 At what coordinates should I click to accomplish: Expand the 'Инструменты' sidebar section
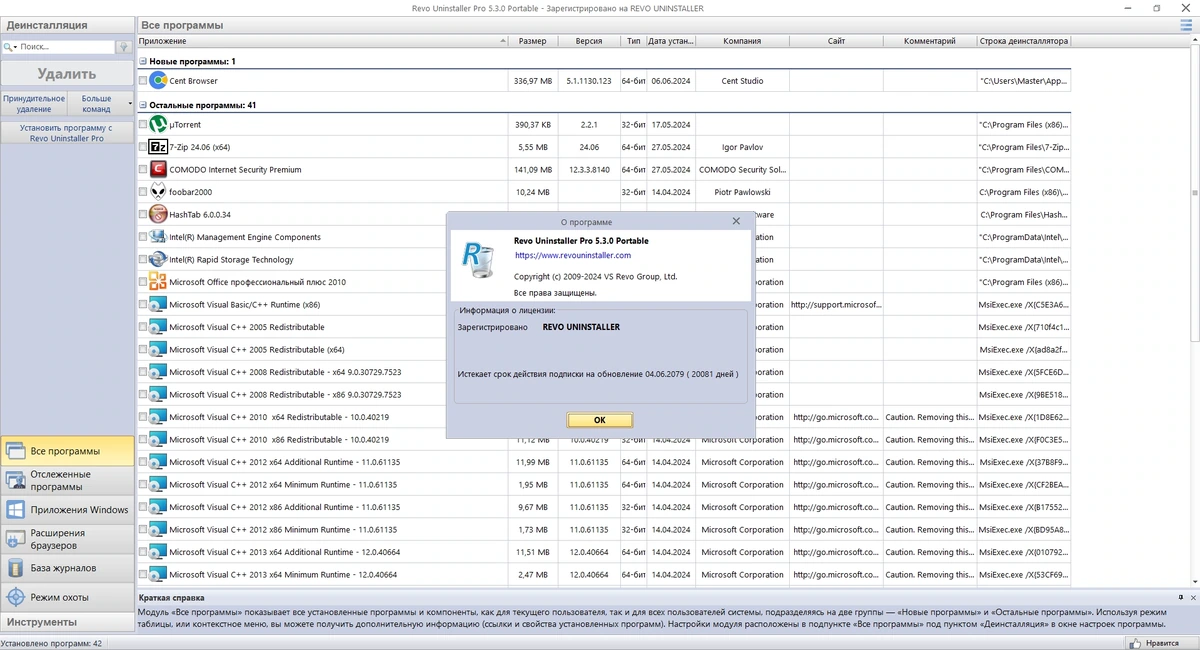point(67,622)
